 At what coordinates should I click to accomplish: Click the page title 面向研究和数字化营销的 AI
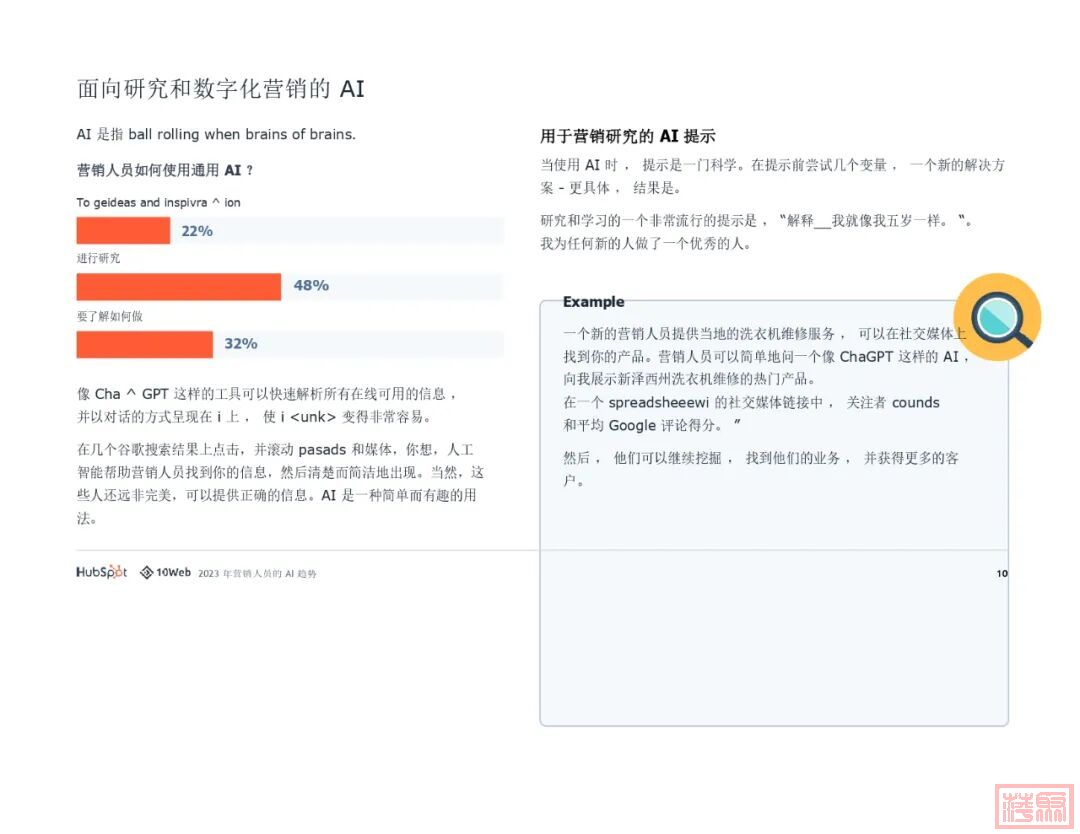pos(221,89)
